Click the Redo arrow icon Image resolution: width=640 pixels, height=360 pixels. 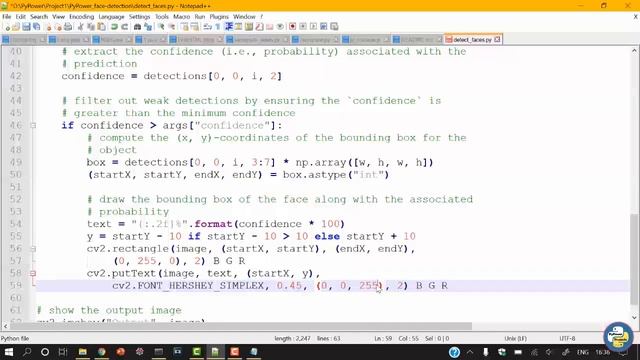click(125, 27)
